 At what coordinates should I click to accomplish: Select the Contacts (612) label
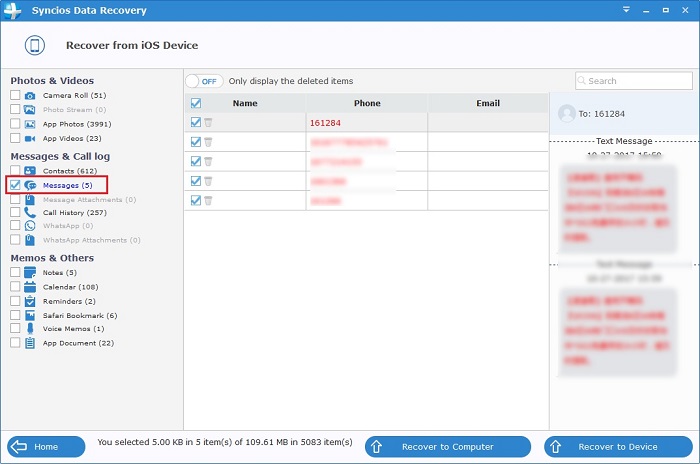coord(70,171)
